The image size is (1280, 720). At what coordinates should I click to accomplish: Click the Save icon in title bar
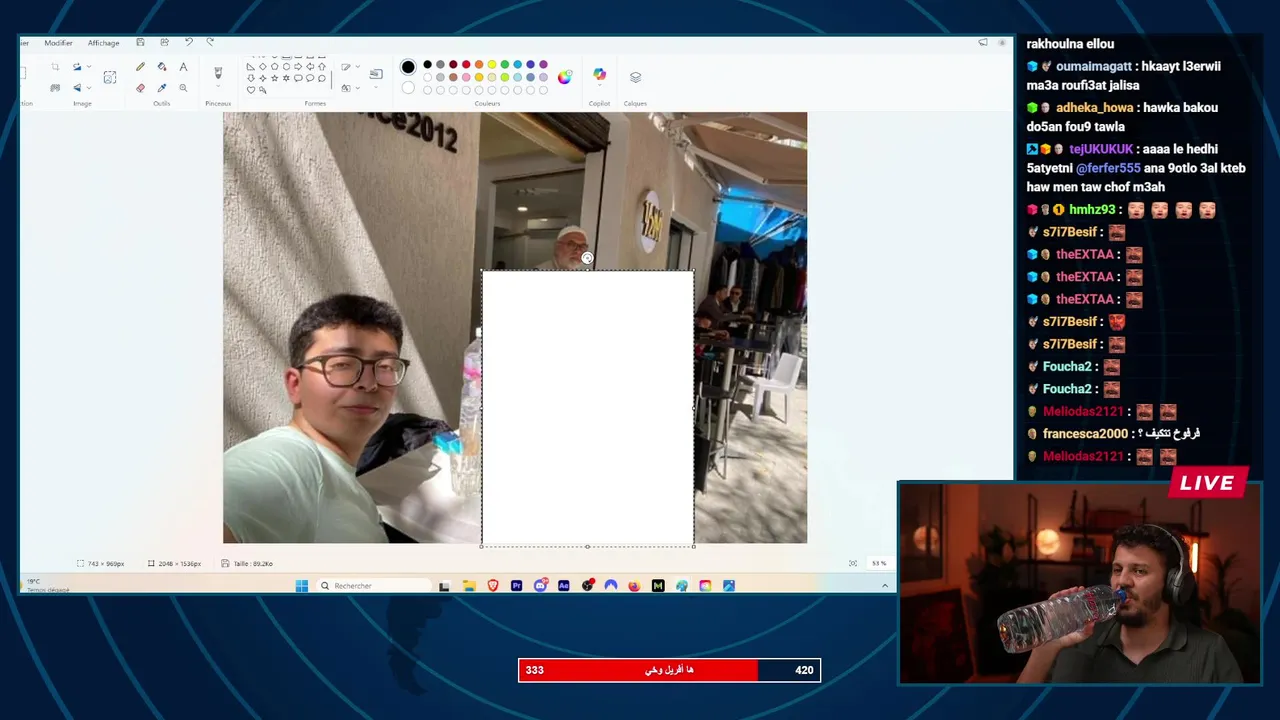pyautogui.click(x=140, y=42)
